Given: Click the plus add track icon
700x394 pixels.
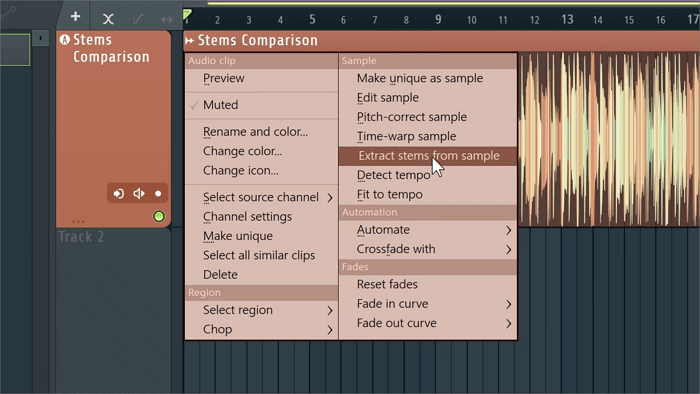Looking at the screenshot, I should [x=75, y=17].
